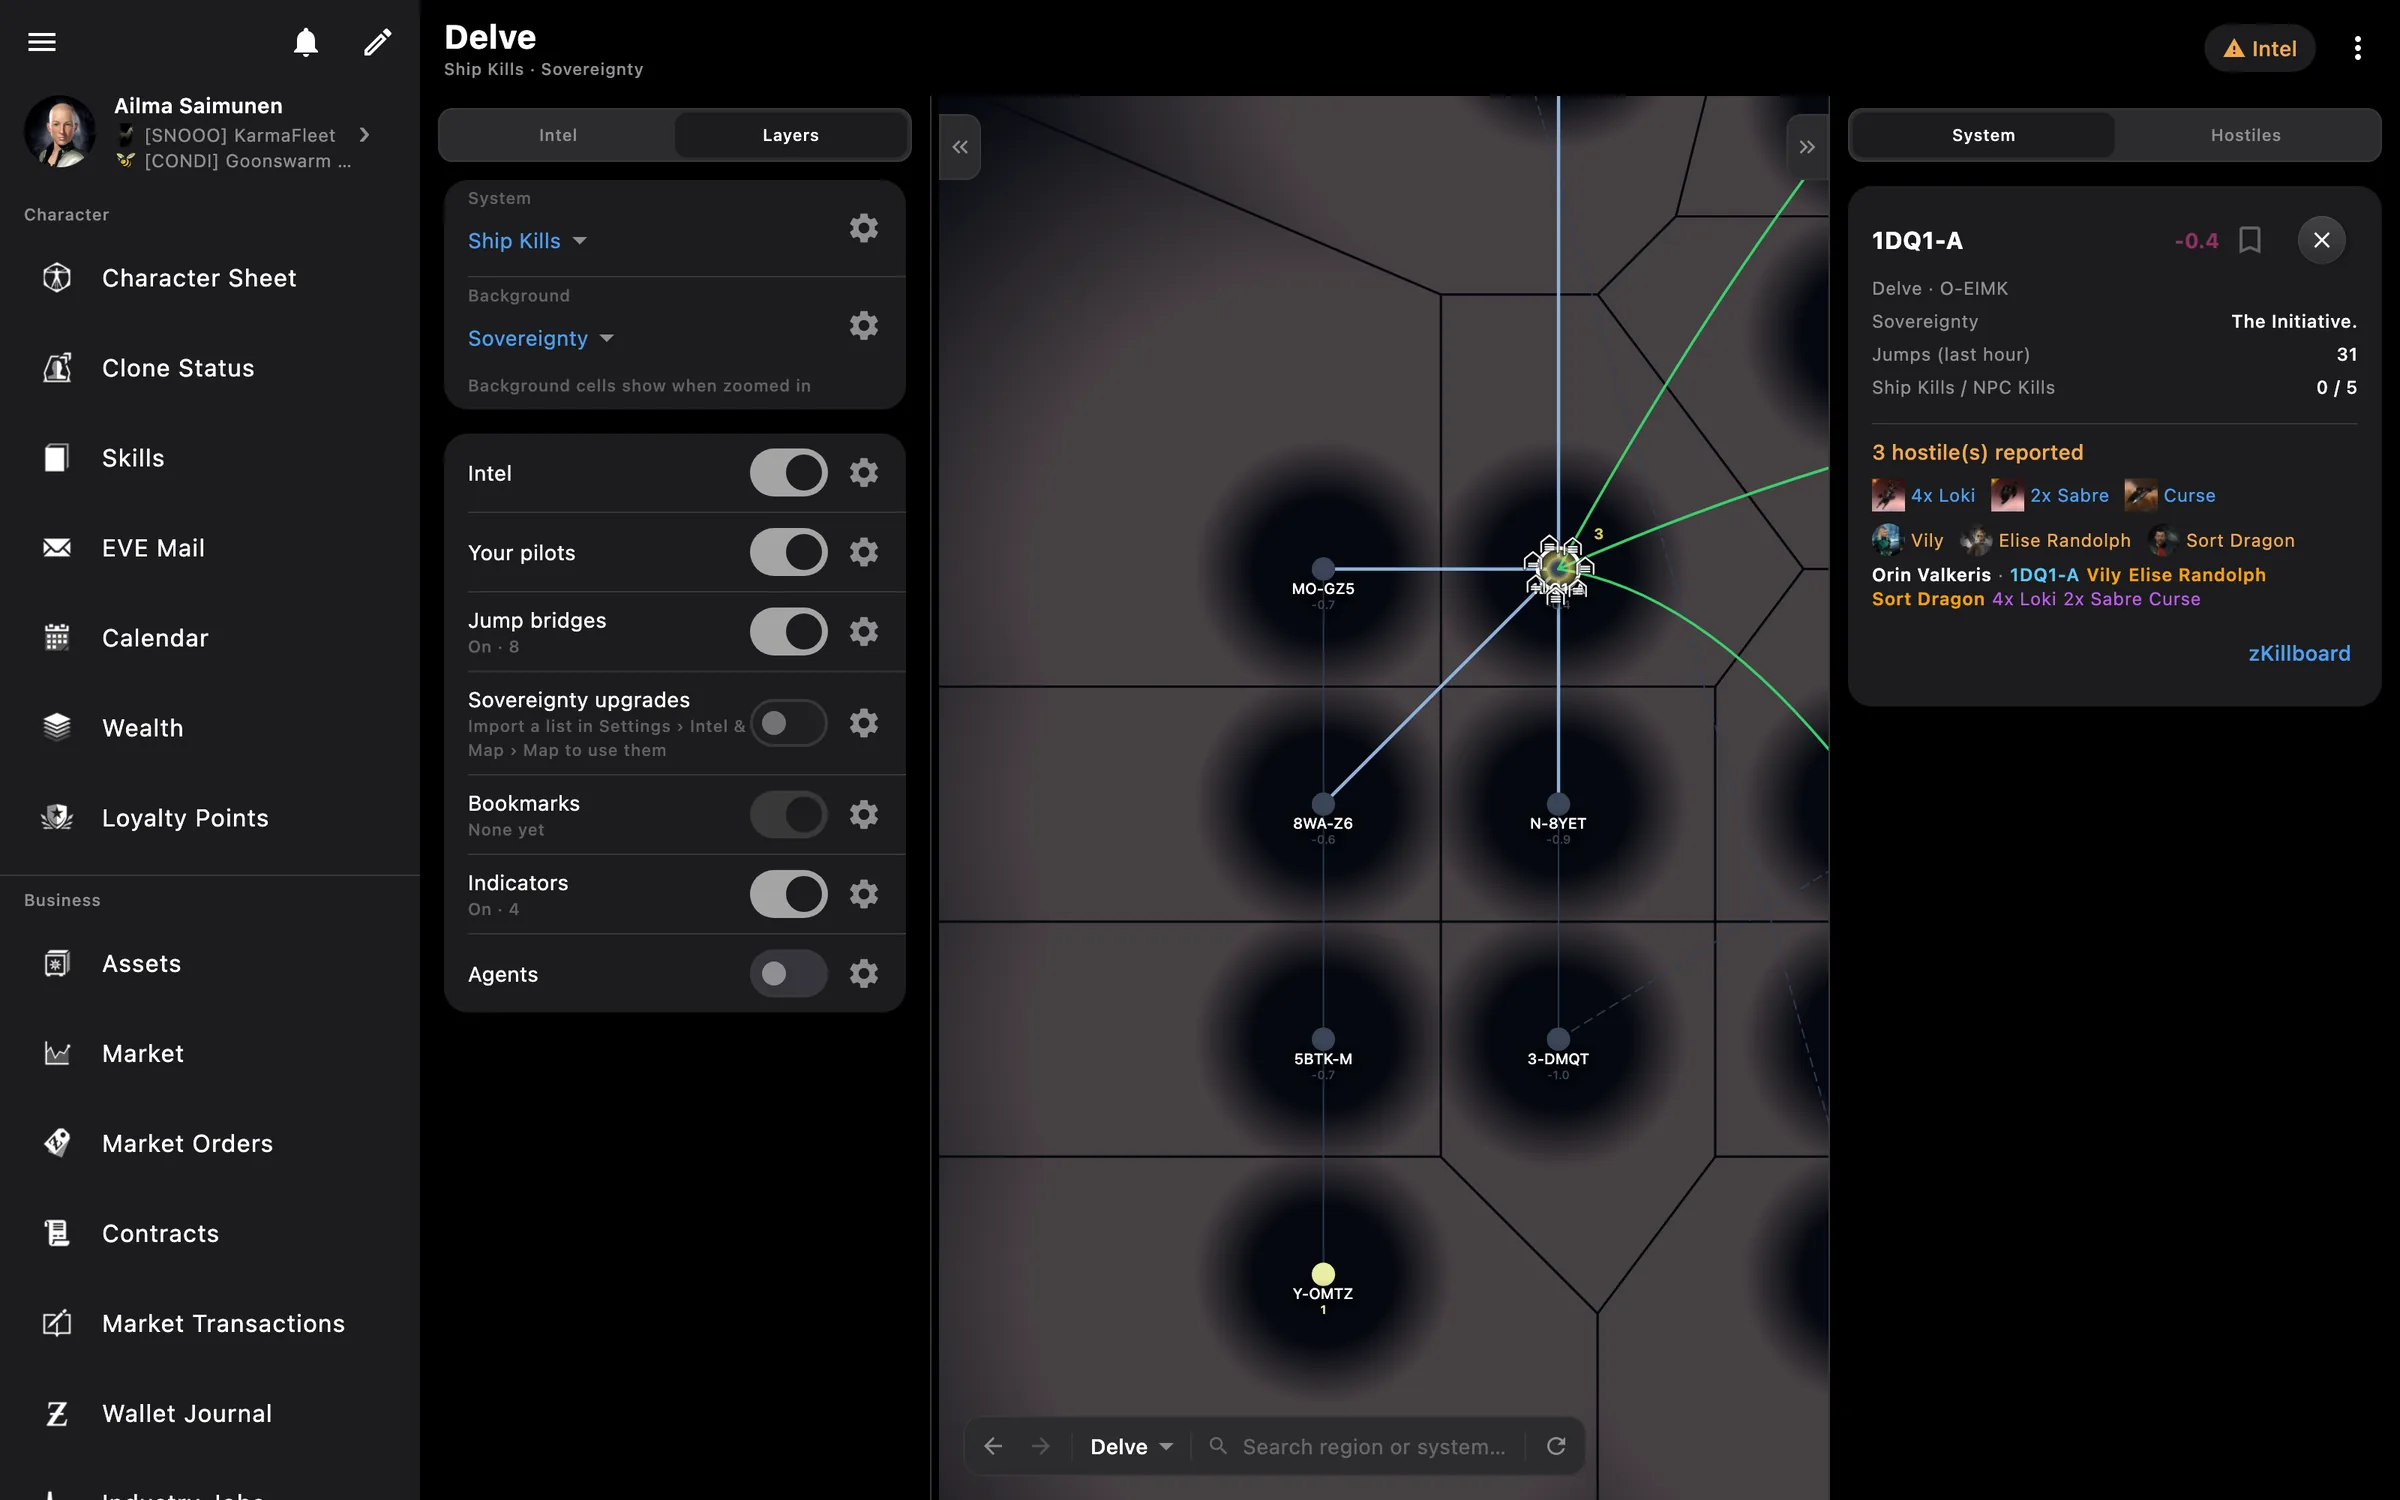Image resolution: width=2400 pixels, height=1500 pixels.
Task: Select the System tab
Action: point(1983,135)
